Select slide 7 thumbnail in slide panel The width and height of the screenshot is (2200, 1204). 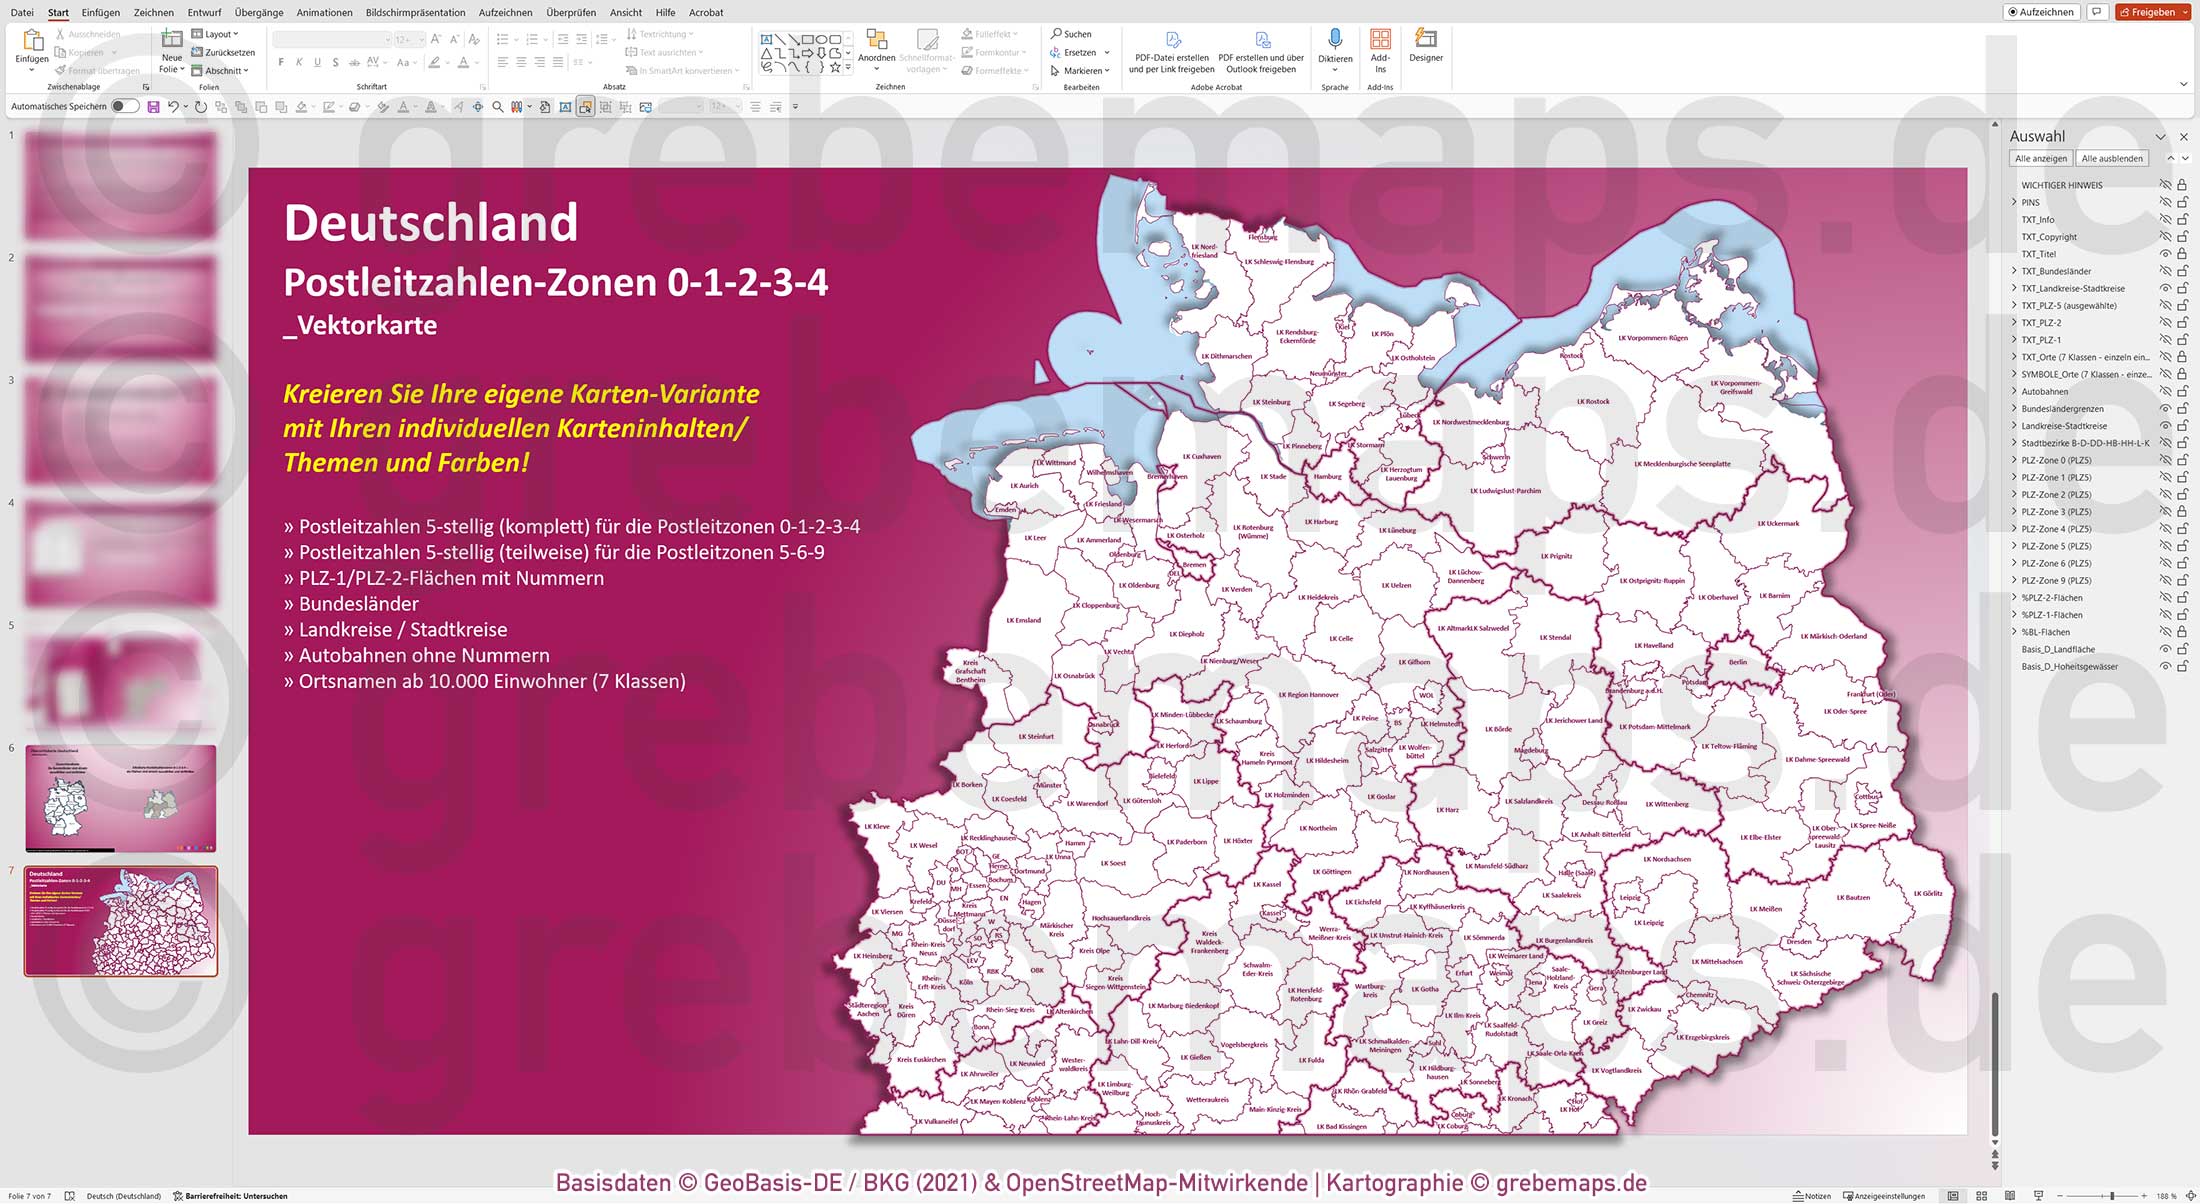pos(120,921)
